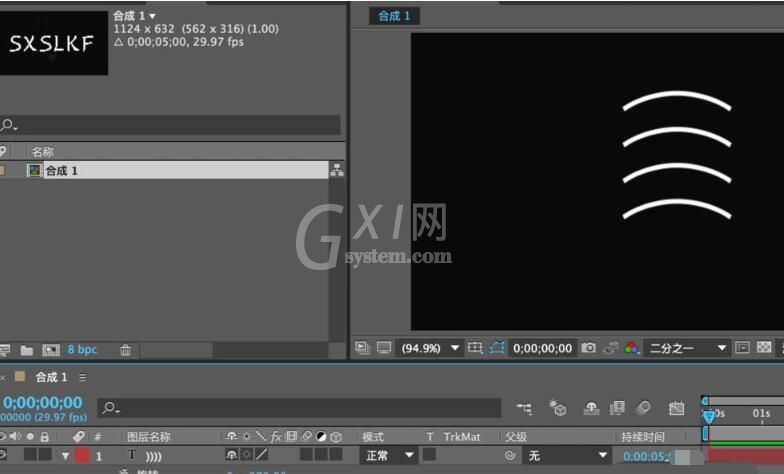Click the Interpret Footage icon

click(x=5, y=350)
